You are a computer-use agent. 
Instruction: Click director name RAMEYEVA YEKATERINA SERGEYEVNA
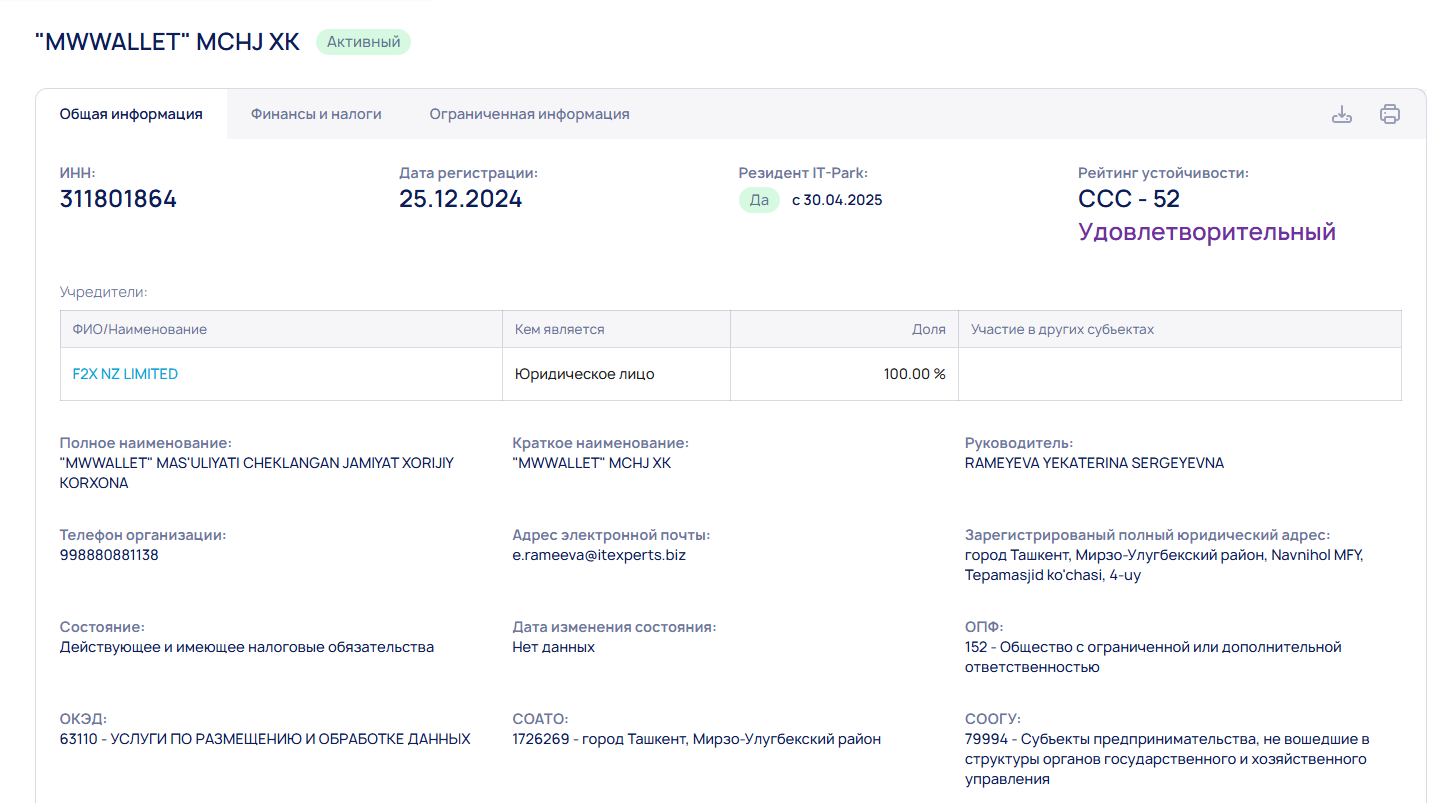[x=1094, y=463]
